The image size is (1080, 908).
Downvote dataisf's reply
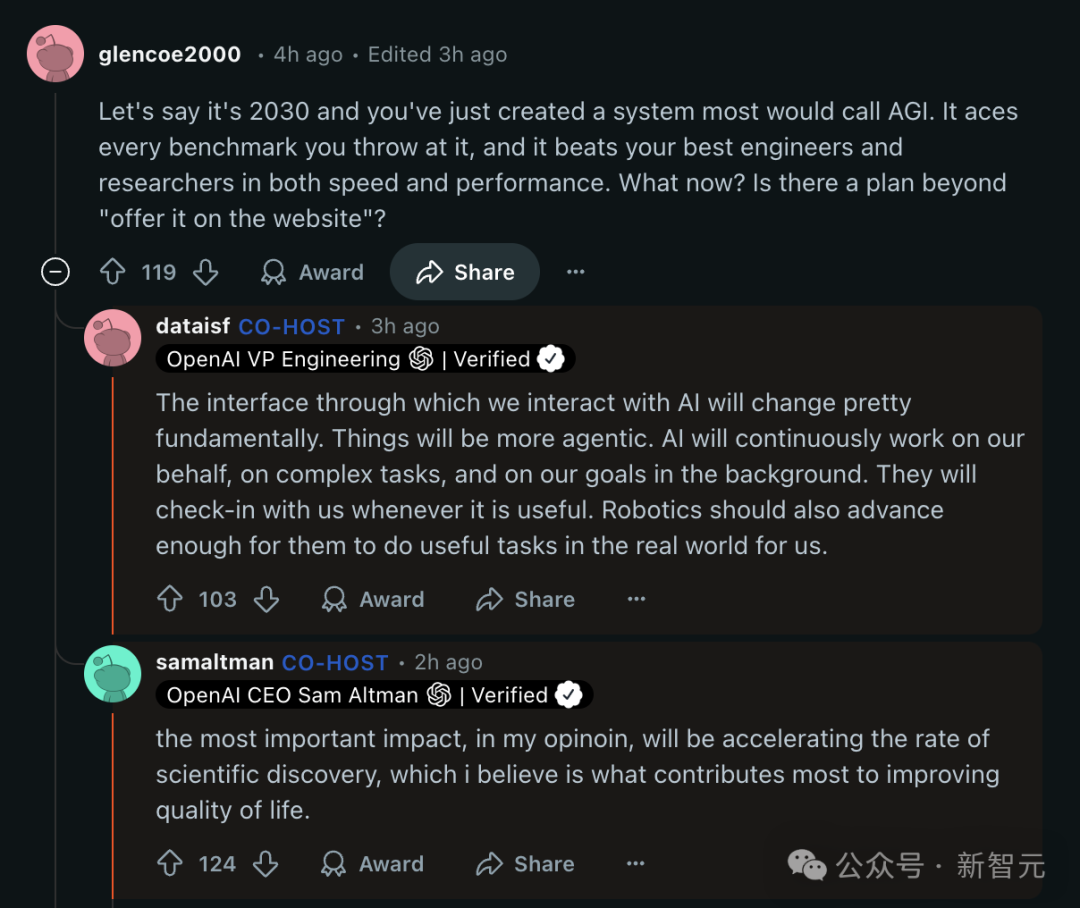(265, 599)
